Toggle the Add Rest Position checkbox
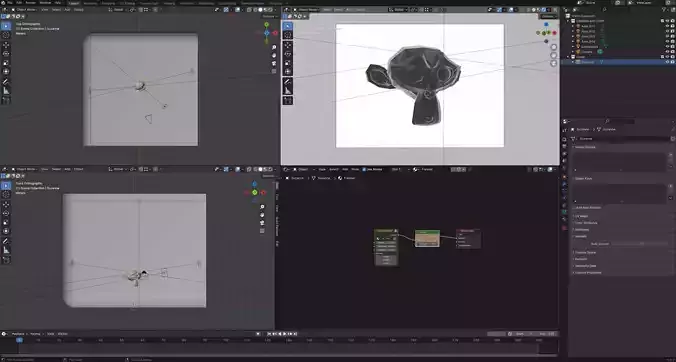This screenshot has height=362, width=676. 575,208
